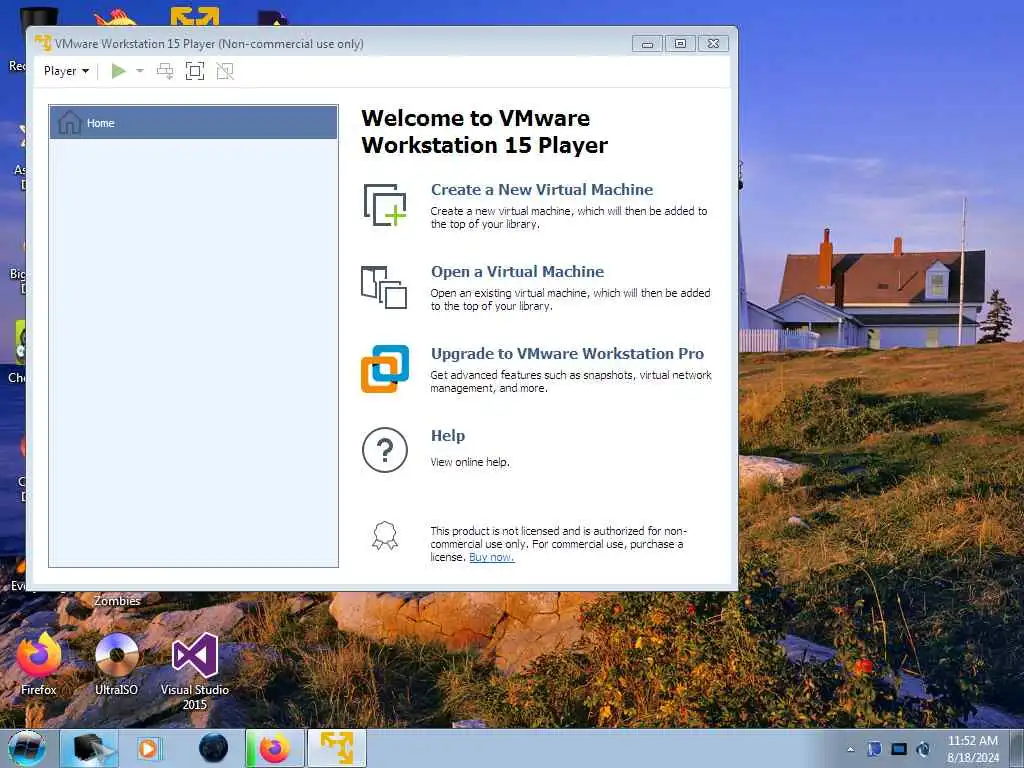Click the question mark help icon

[385, 450]
